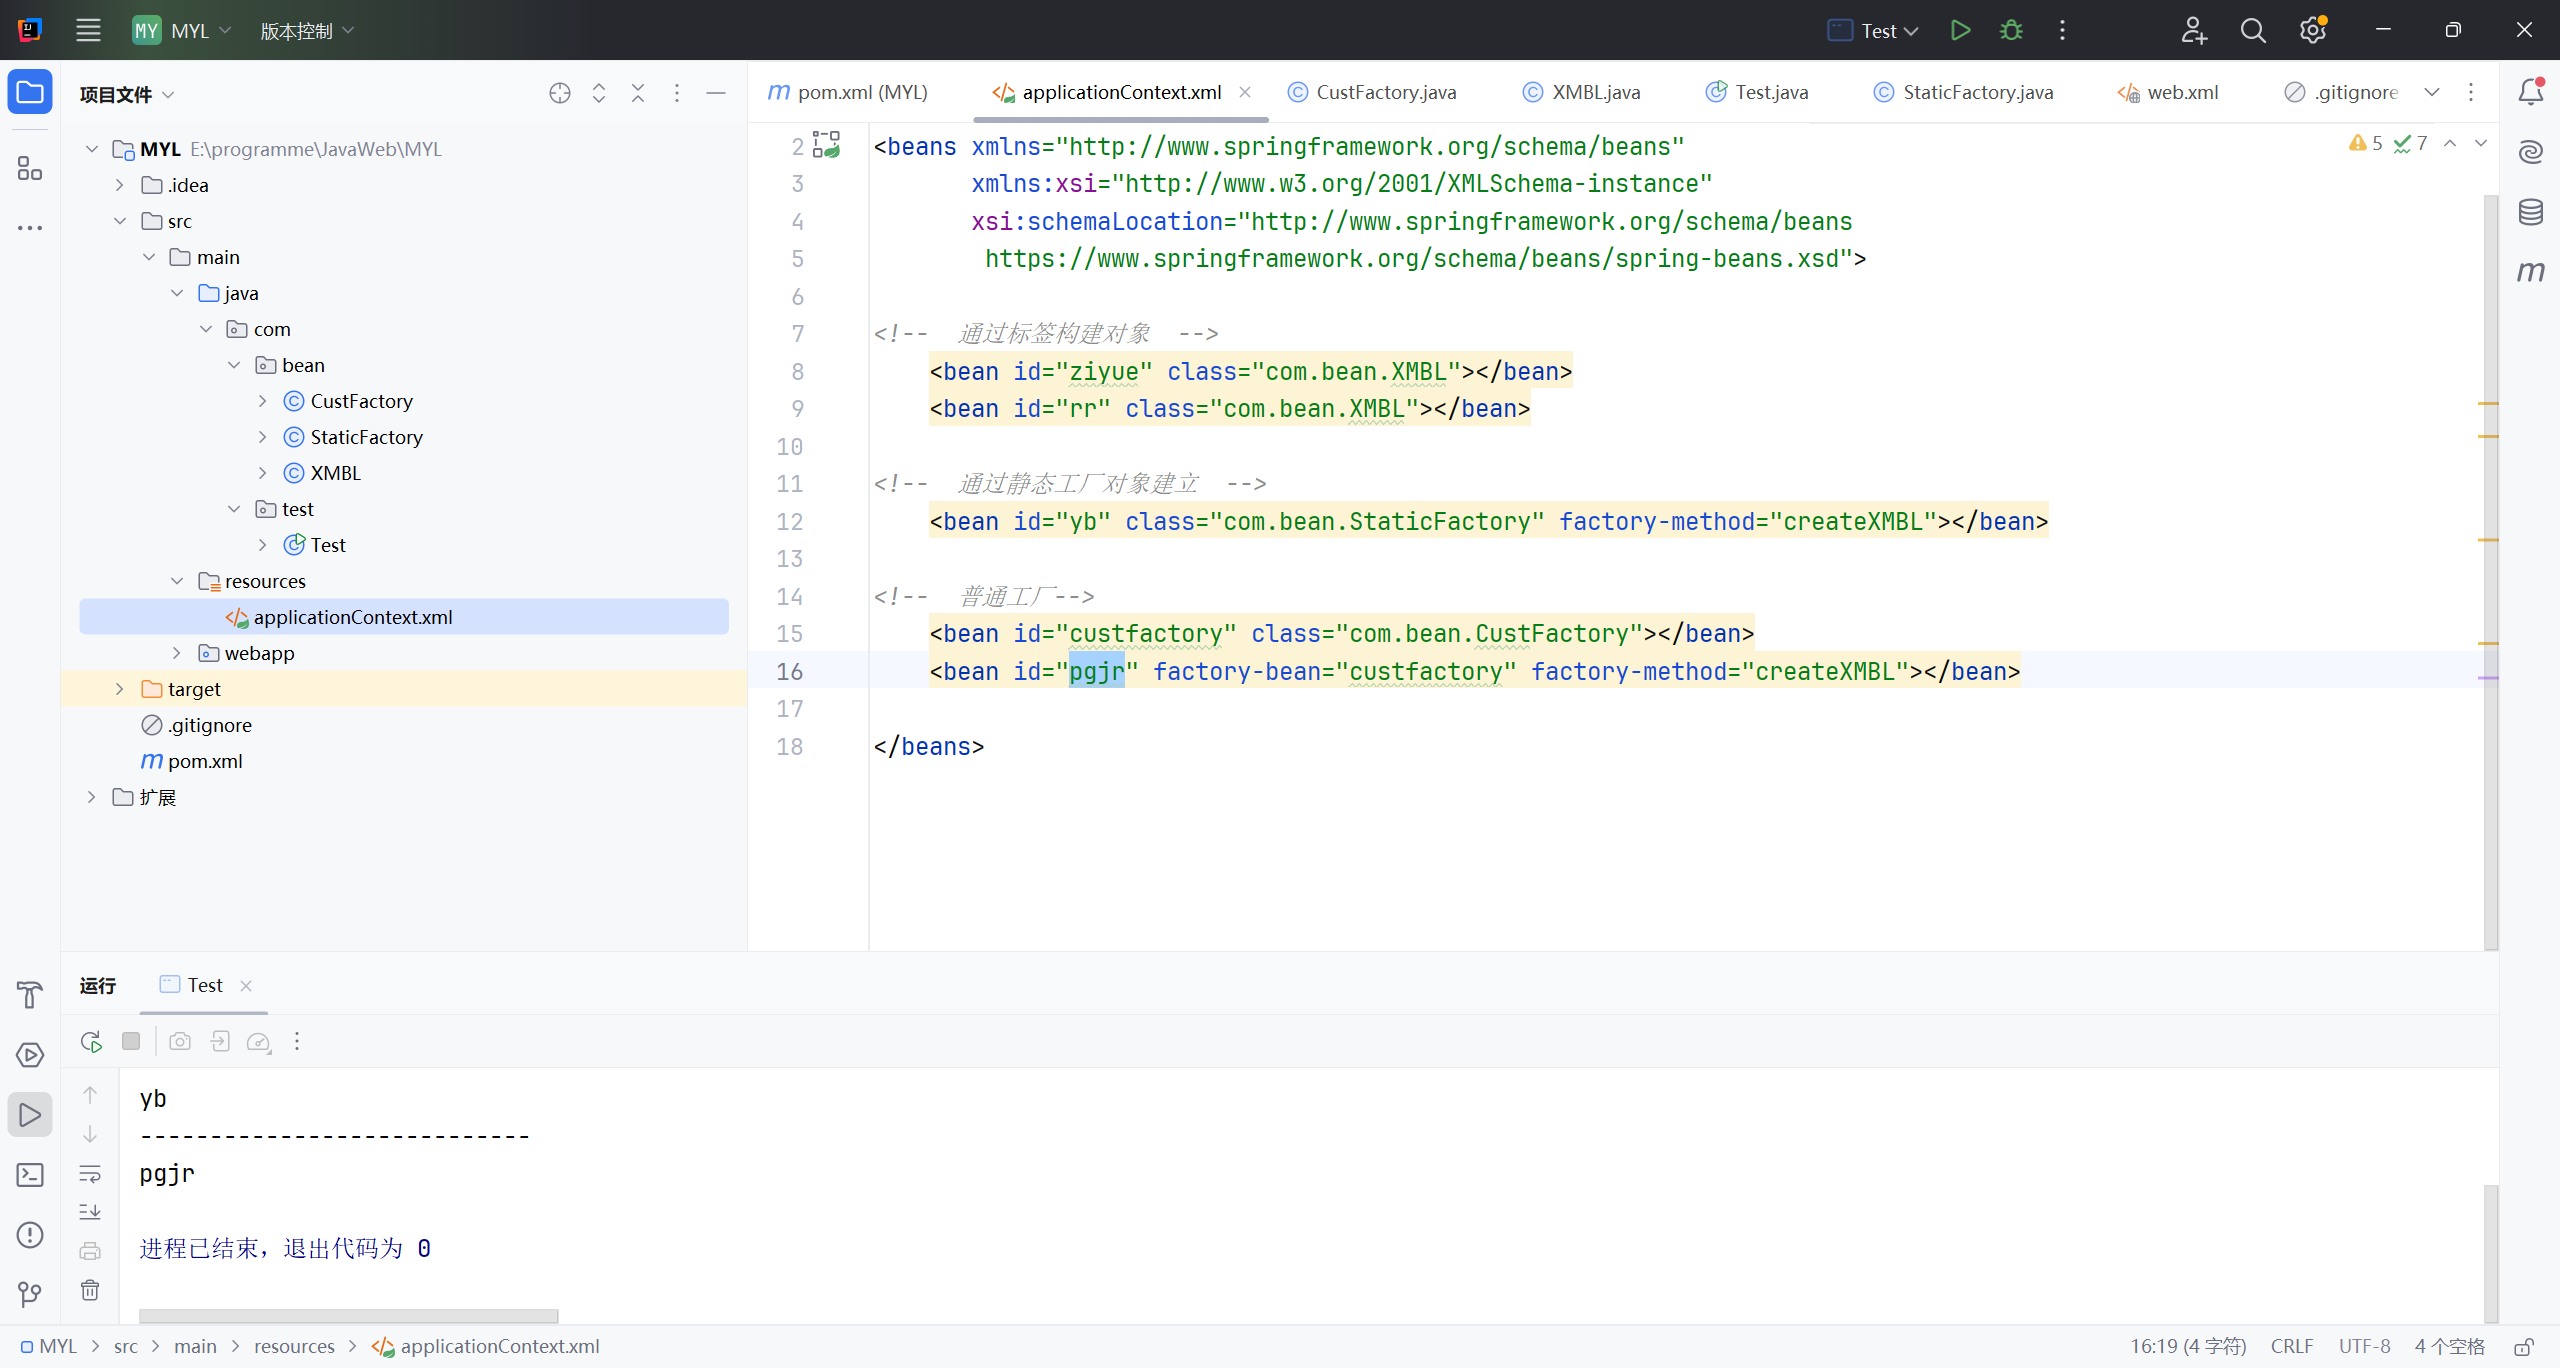The width and height of the screenshot is (2560, 1368).
Task: Click the resources breadcrumb in status bar
Action: [x=294, y=1346]
